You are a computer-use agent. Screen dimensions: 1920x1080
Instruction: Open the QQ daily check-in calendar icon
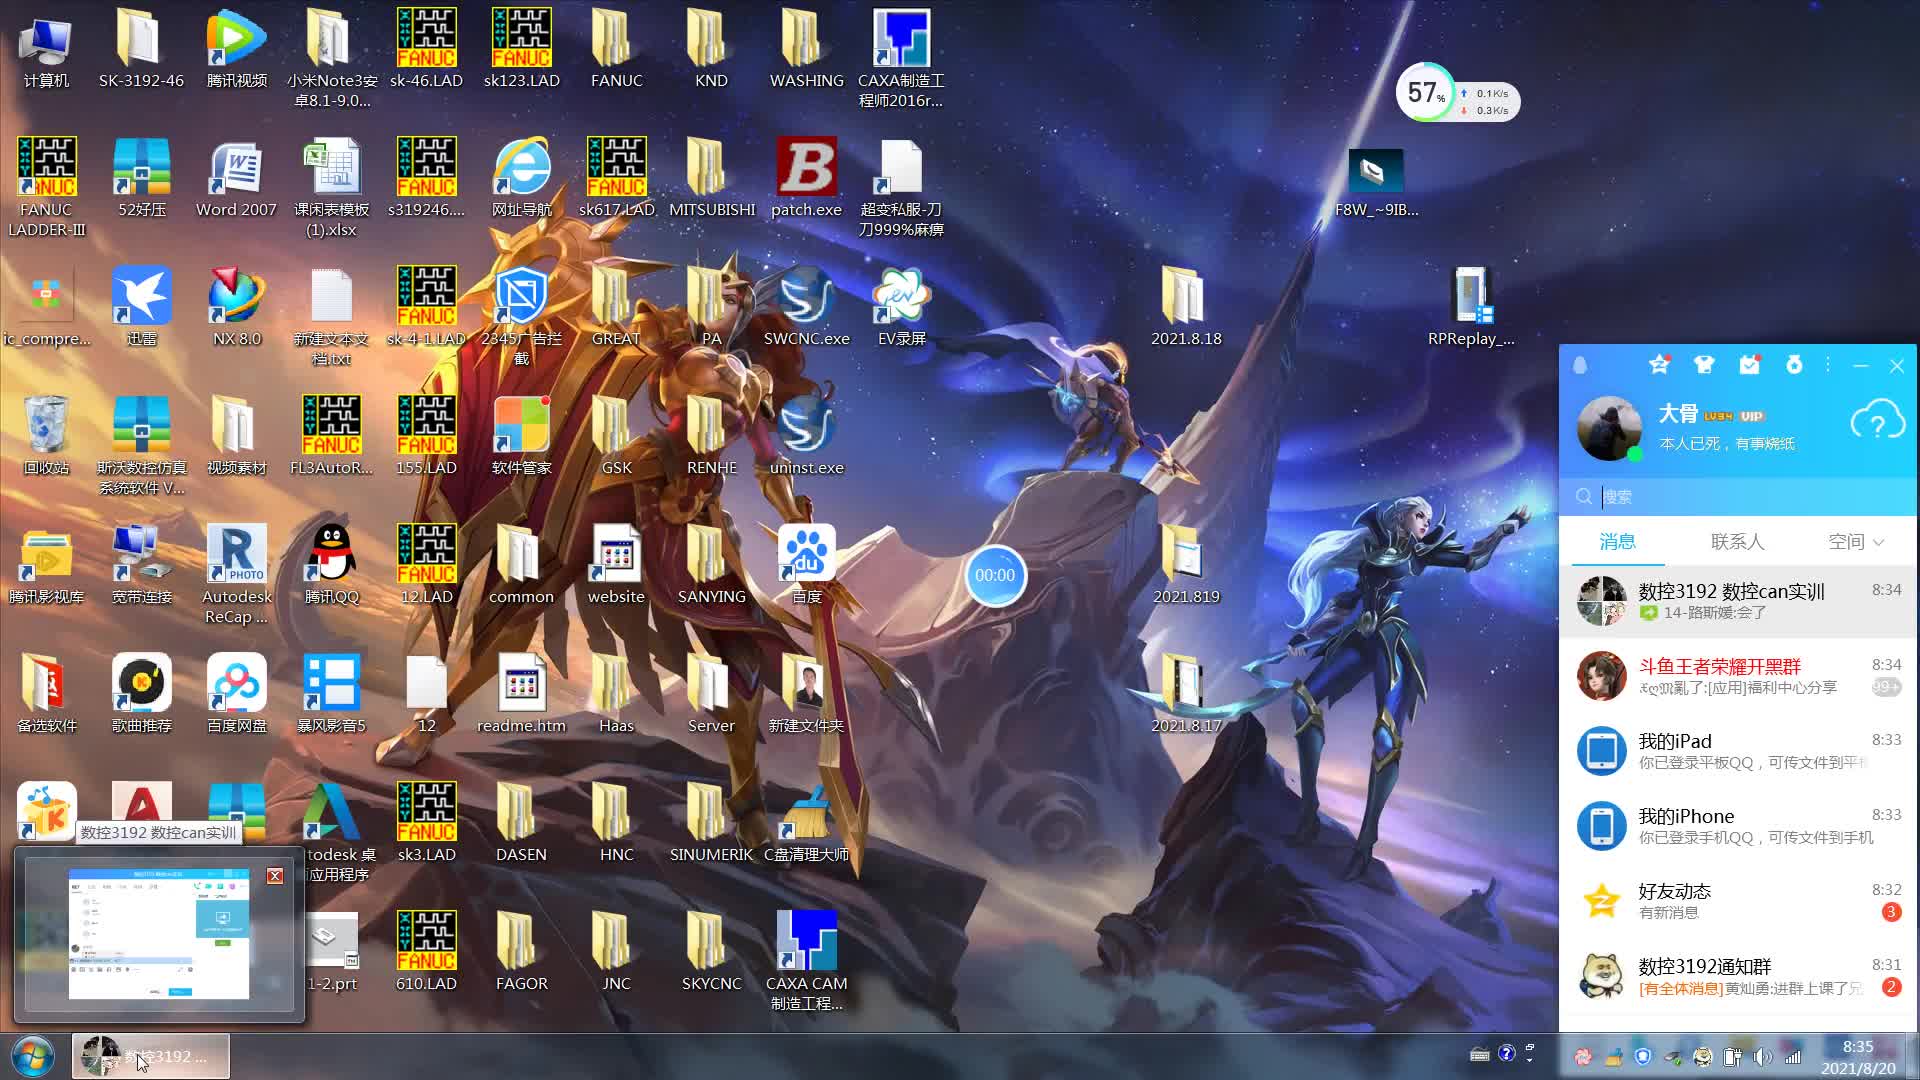[x=1749, y=365]
